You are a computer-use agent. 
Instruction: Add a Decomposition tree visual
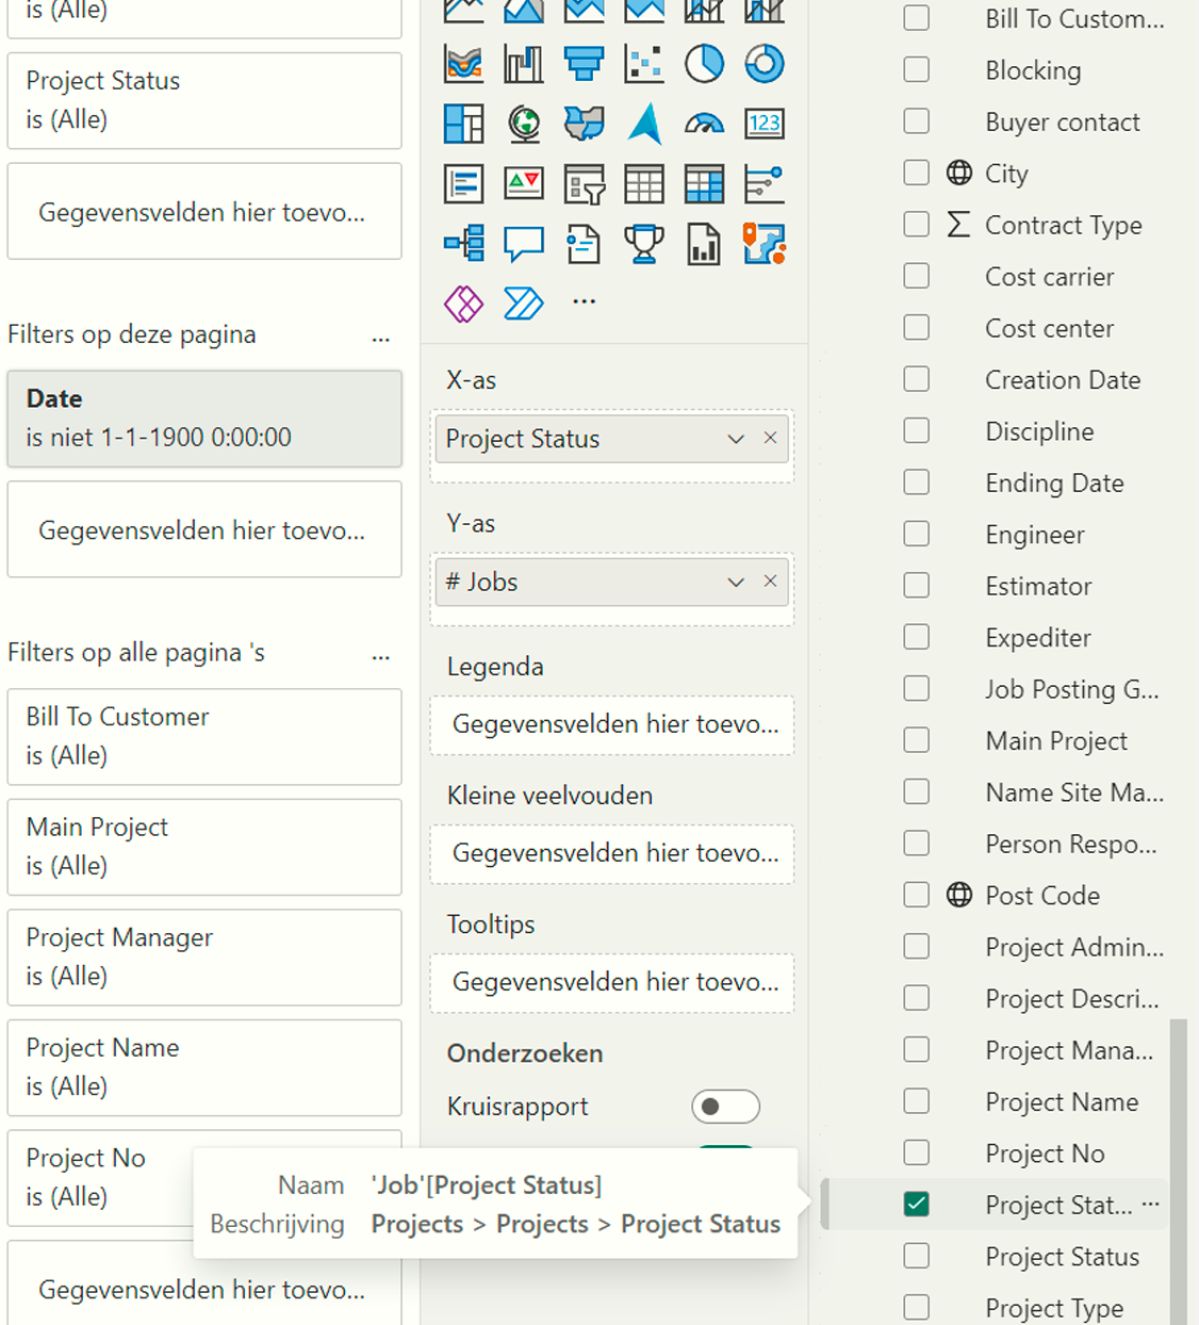tap(464, 243)
